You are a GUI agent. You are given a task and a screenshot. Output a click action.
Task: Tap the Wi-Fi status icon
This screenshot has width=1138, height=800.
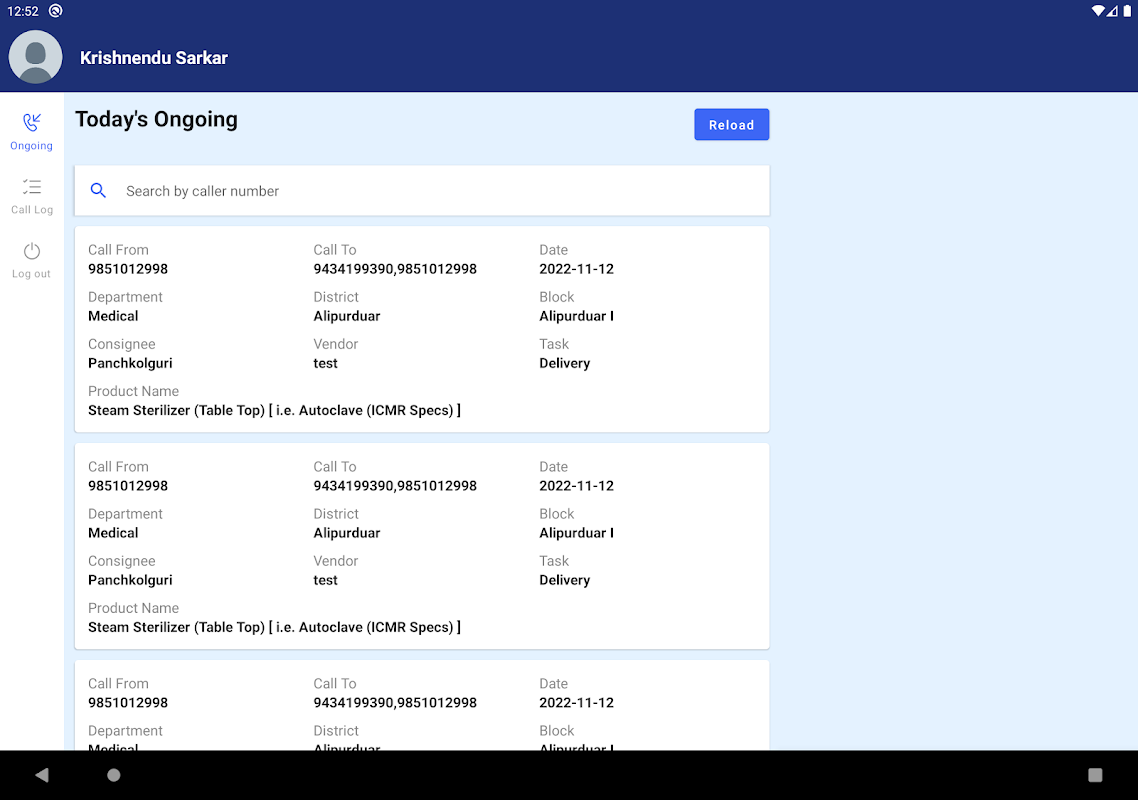1097,11
